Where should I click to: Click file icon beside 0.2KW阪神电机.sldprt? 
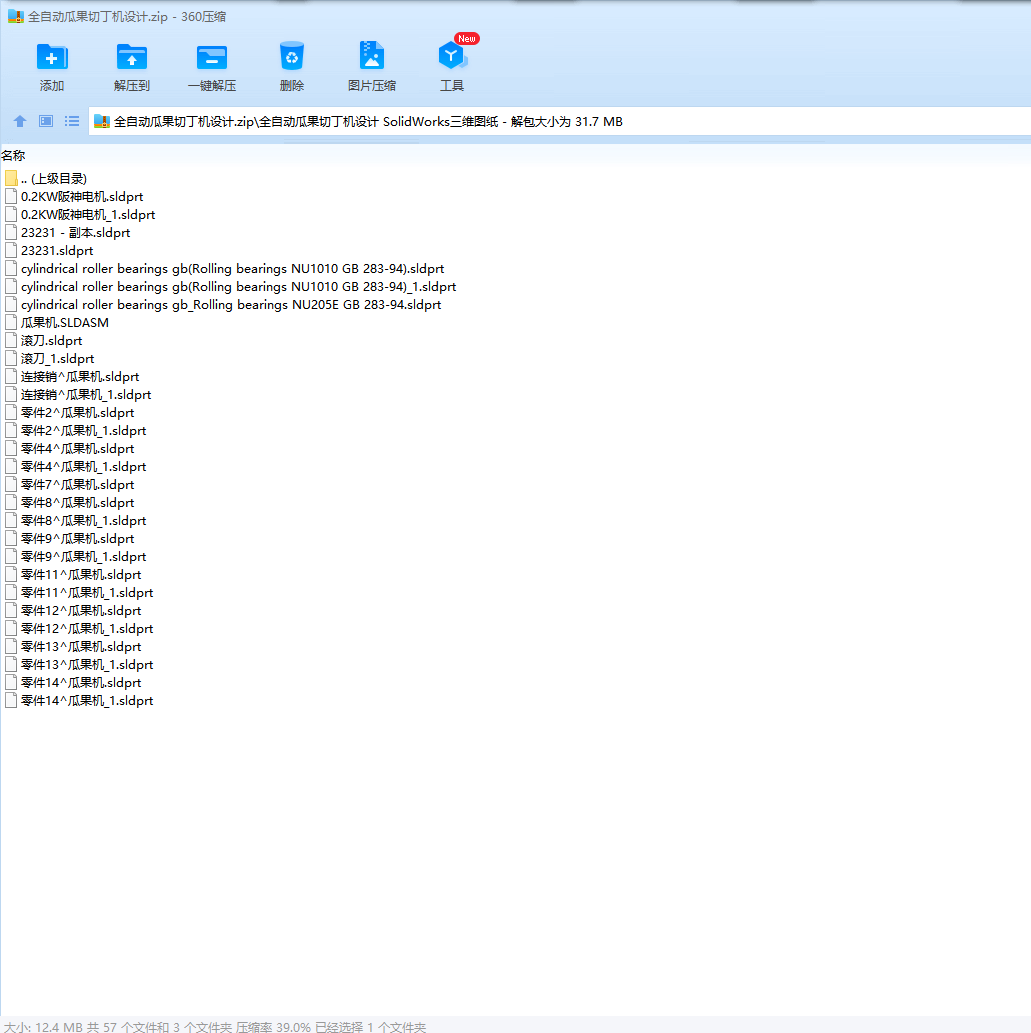coord(11,196)
